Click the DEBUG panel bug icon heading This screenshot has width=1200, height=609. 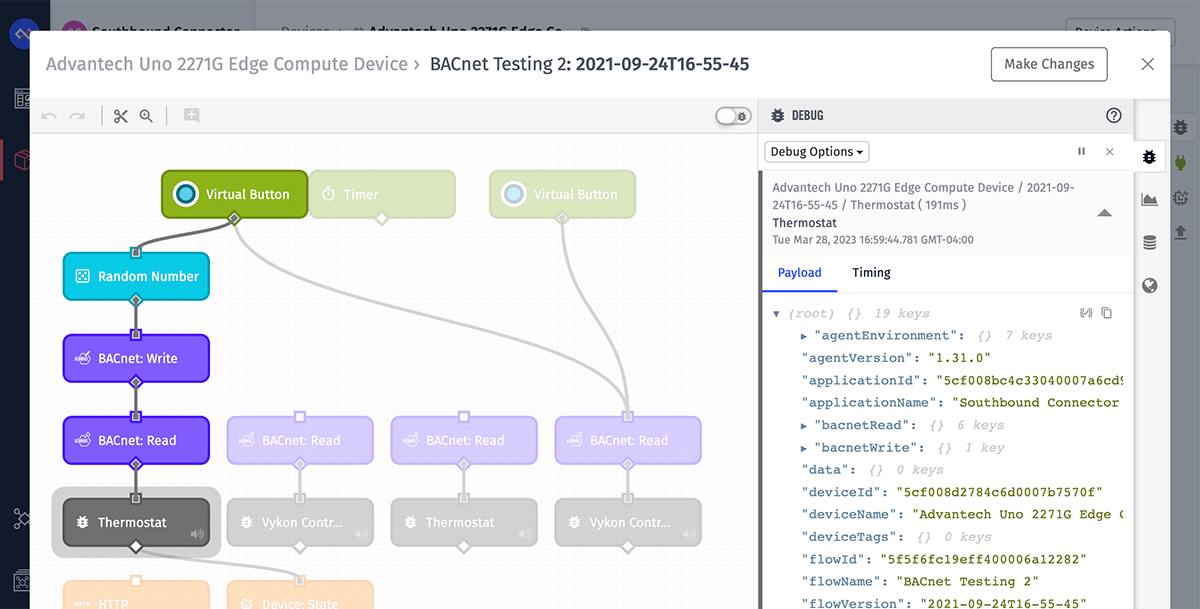pyautogui.click(x=778, y=116)
